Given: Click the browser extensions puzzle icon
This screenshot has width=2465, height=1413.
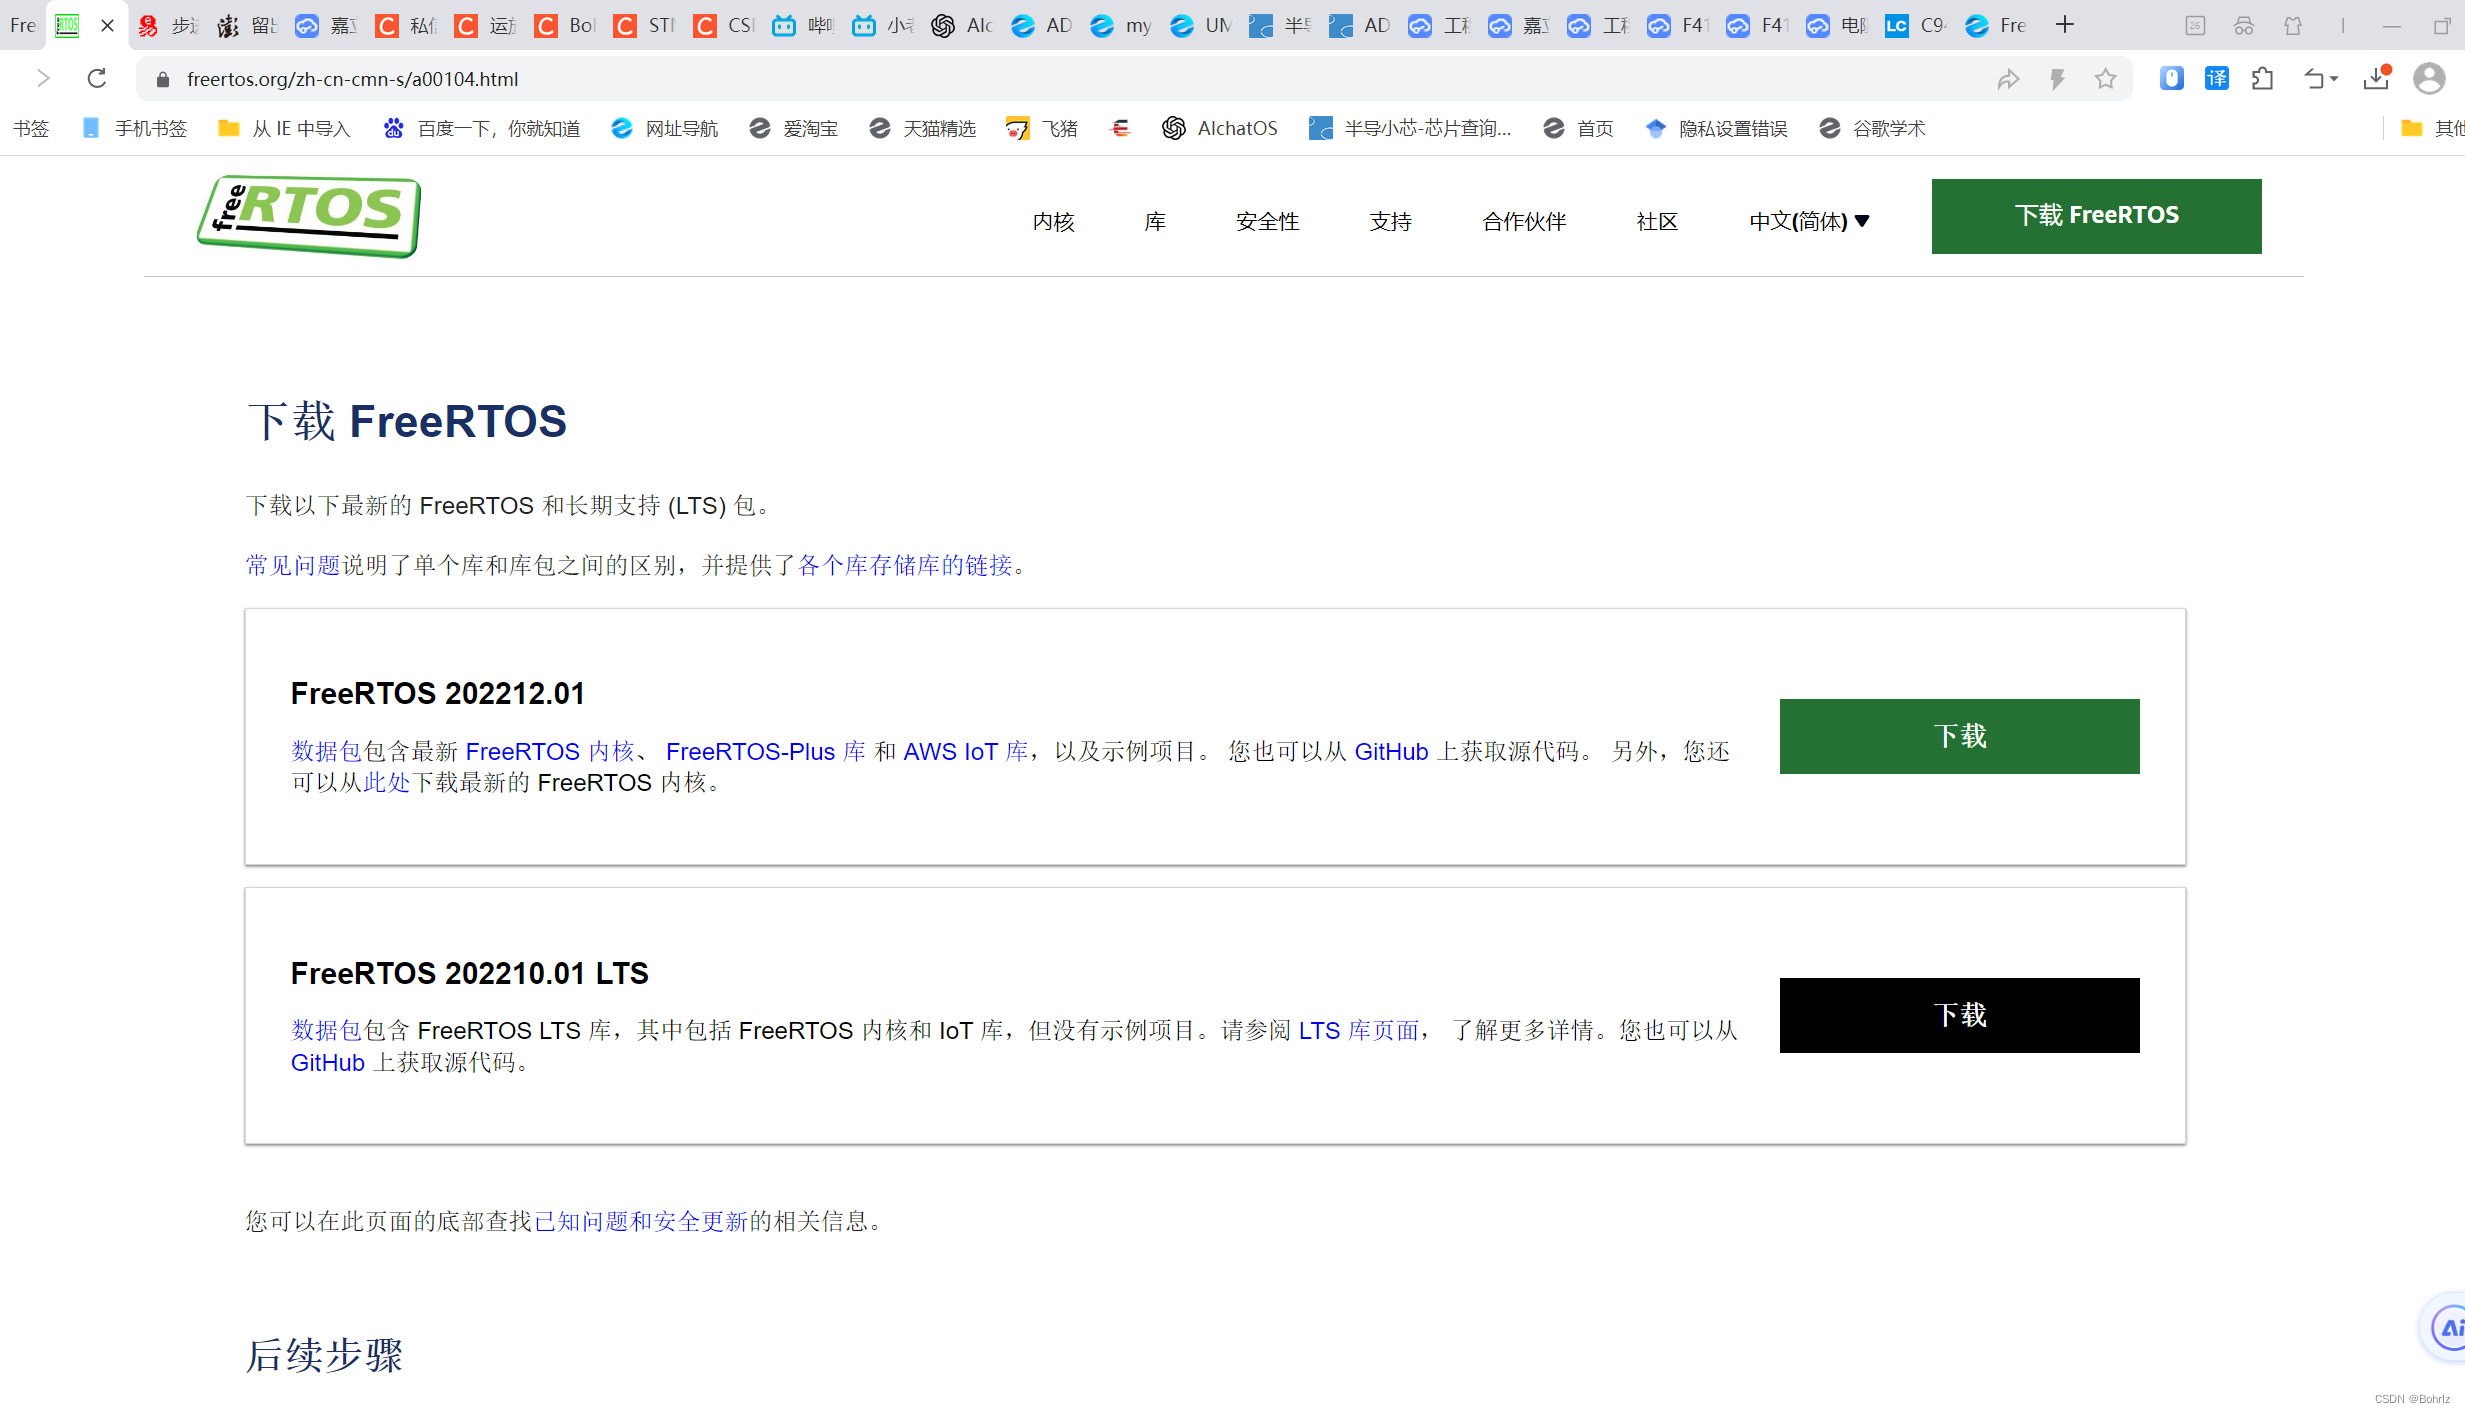Looking at the screenshot, I should pyautogui.click(x=2264, y=78).
